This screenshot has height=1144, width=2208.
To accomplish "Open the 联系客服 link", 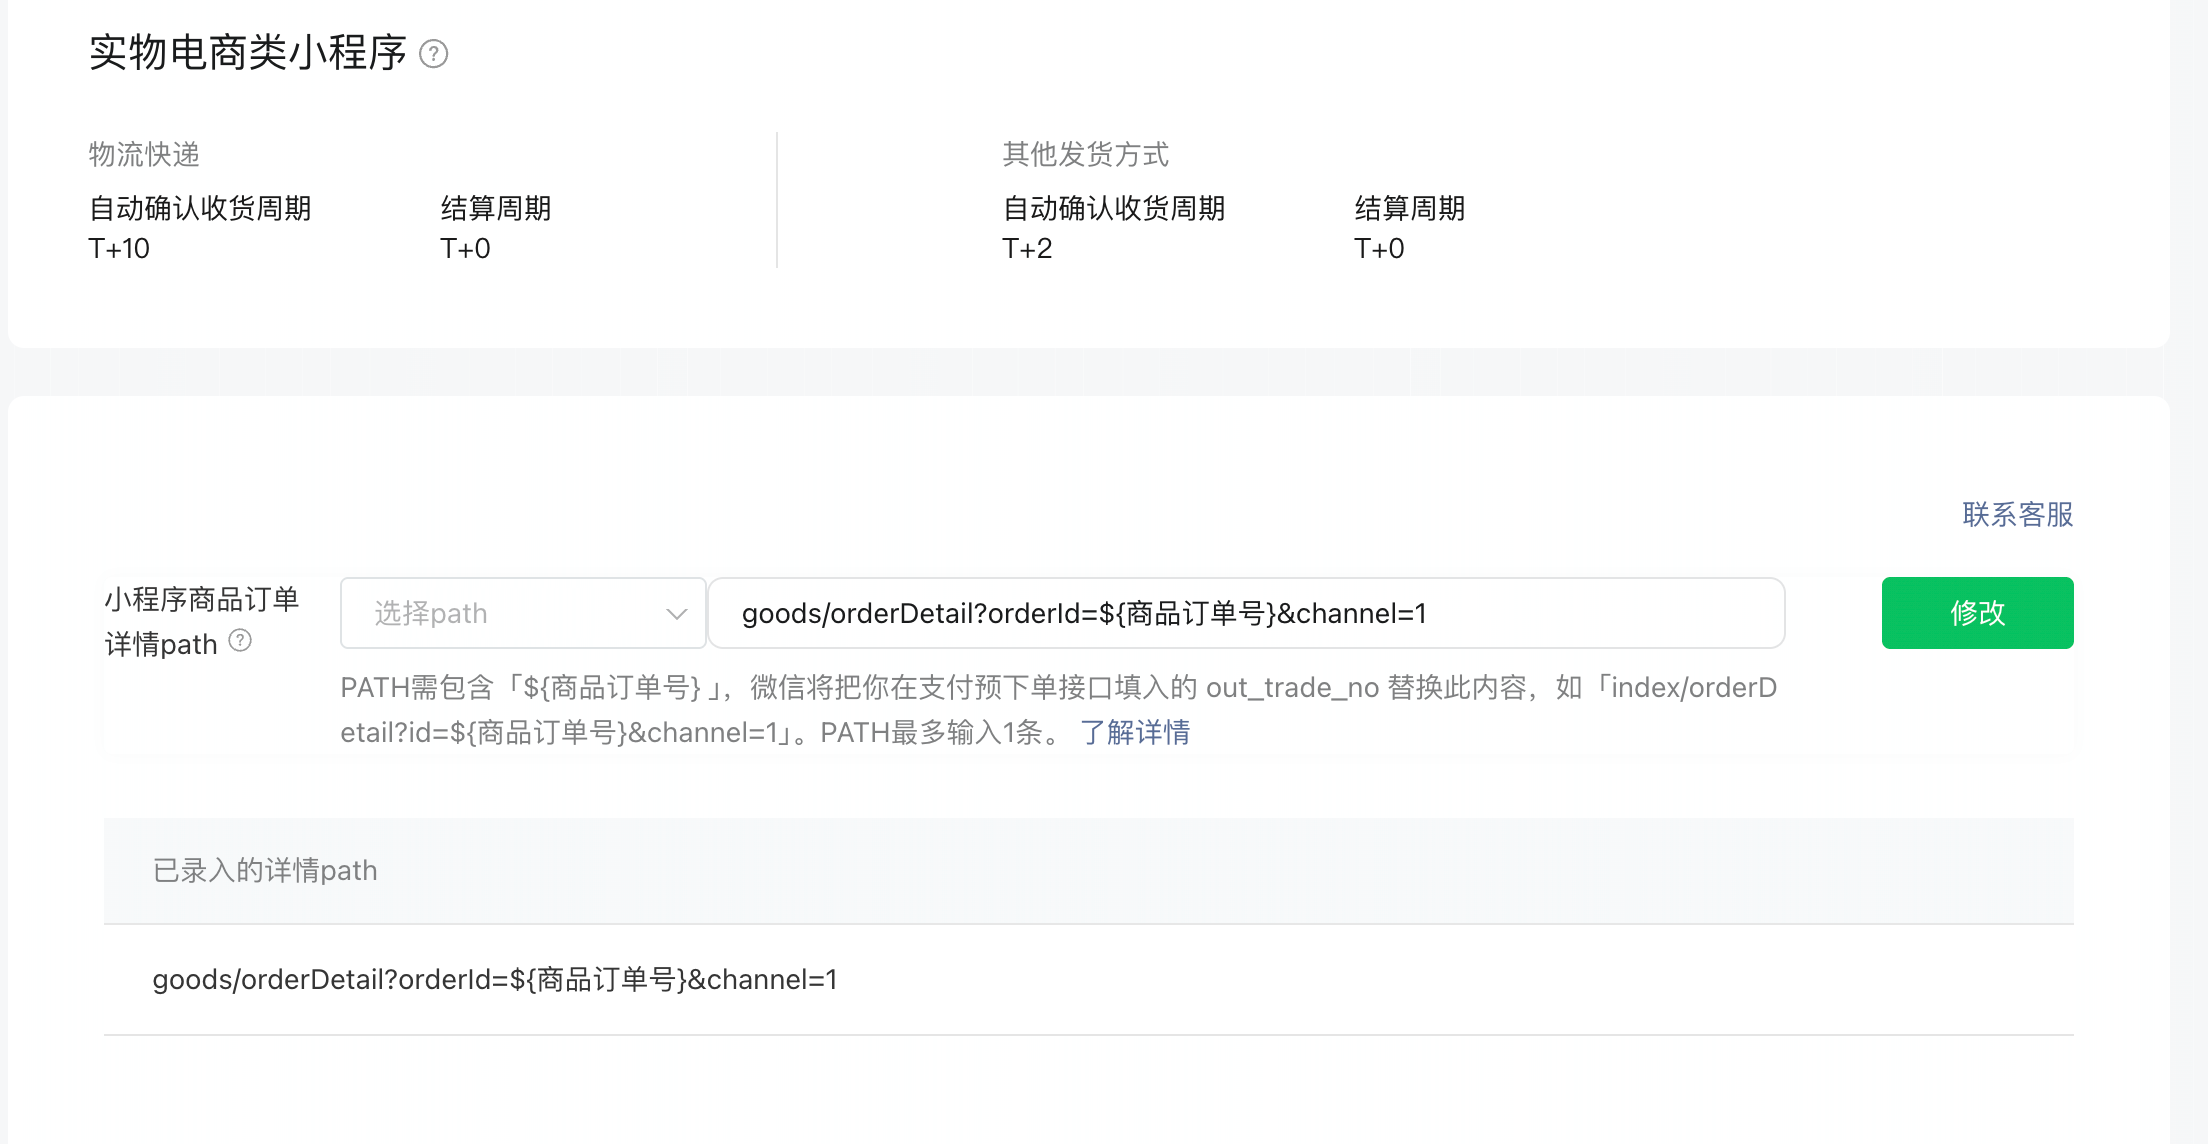I will click(2017, 514).
